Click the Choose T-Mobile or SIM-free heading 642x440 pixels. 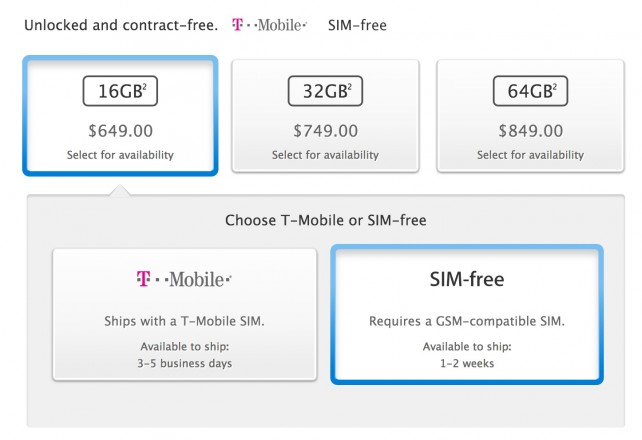click(326, 220)
